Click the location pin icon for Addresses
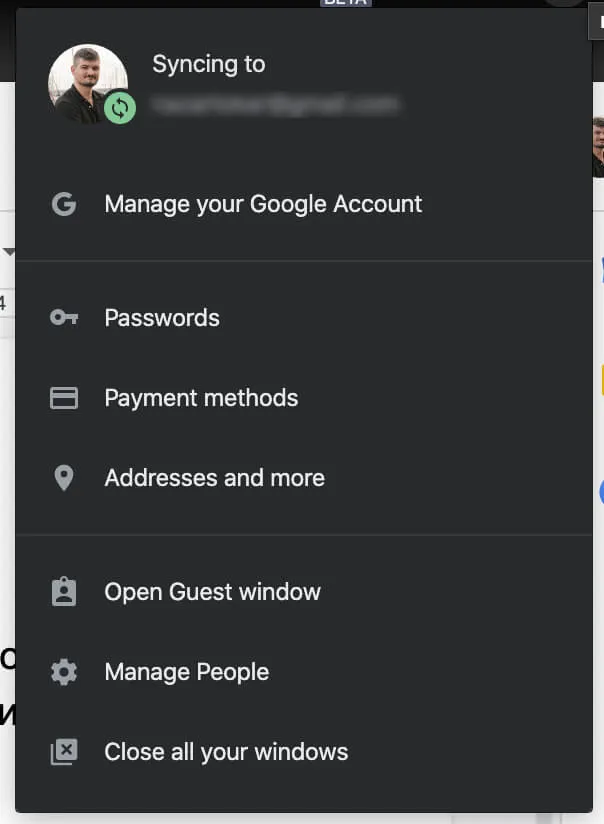The height and width of the screenshot is (824, 604). click(x=64, y=477)
